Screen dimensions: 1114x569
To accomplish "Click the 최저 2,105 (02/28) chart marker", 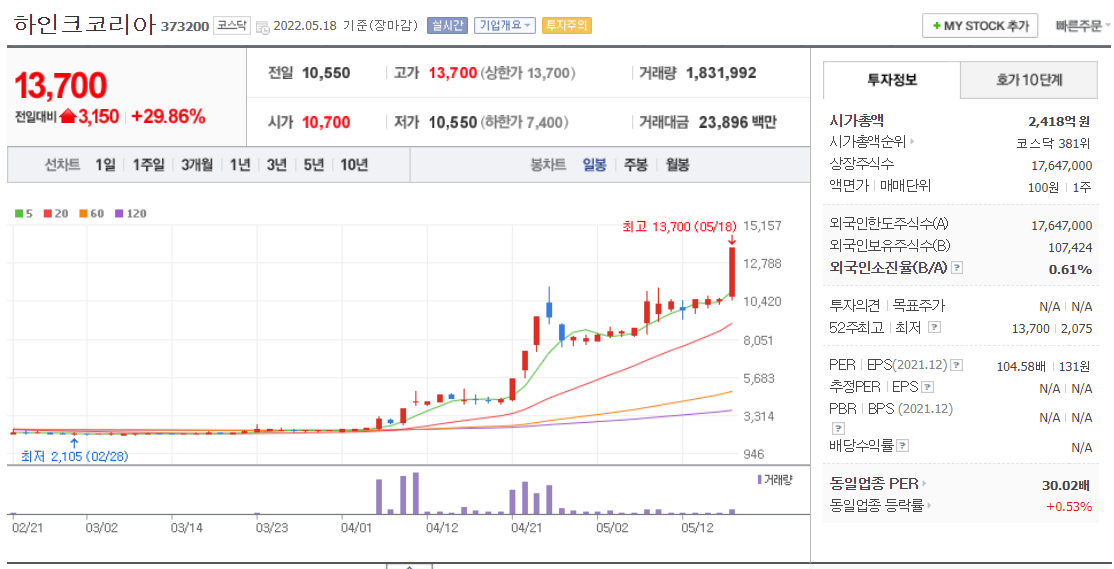I will [x=75, y=456].
